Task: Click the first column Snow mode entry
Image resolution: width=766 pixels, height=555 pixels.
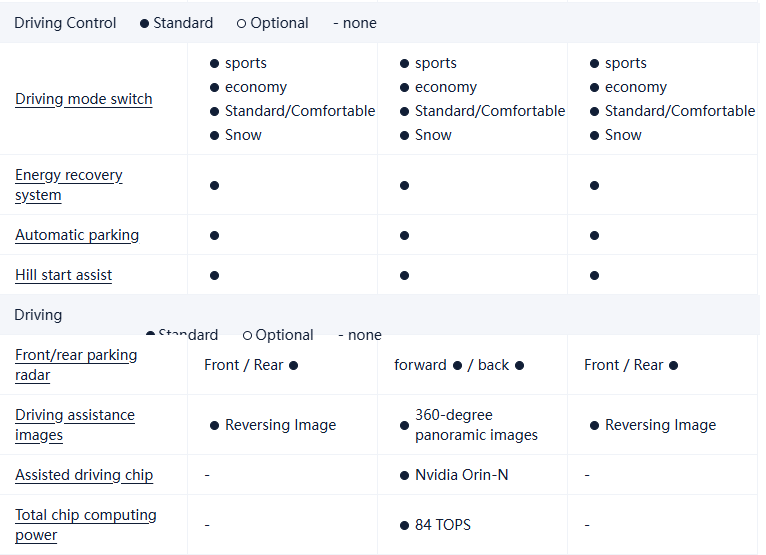Action: 243,135
